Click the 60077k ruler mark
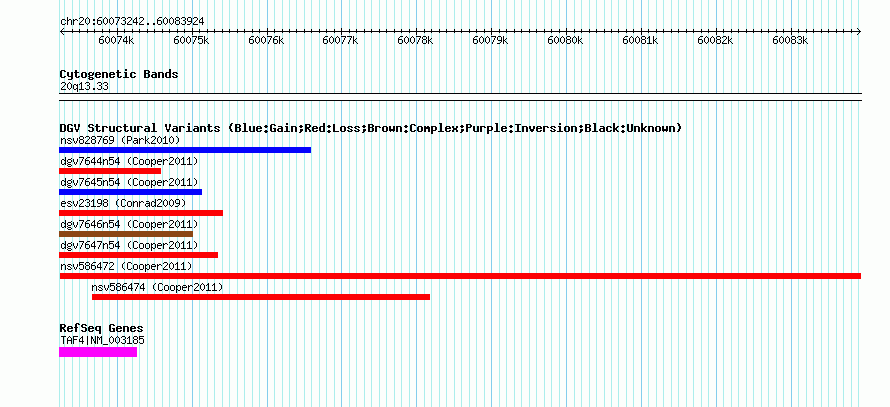Screen dimensions: 890x407 341,40
